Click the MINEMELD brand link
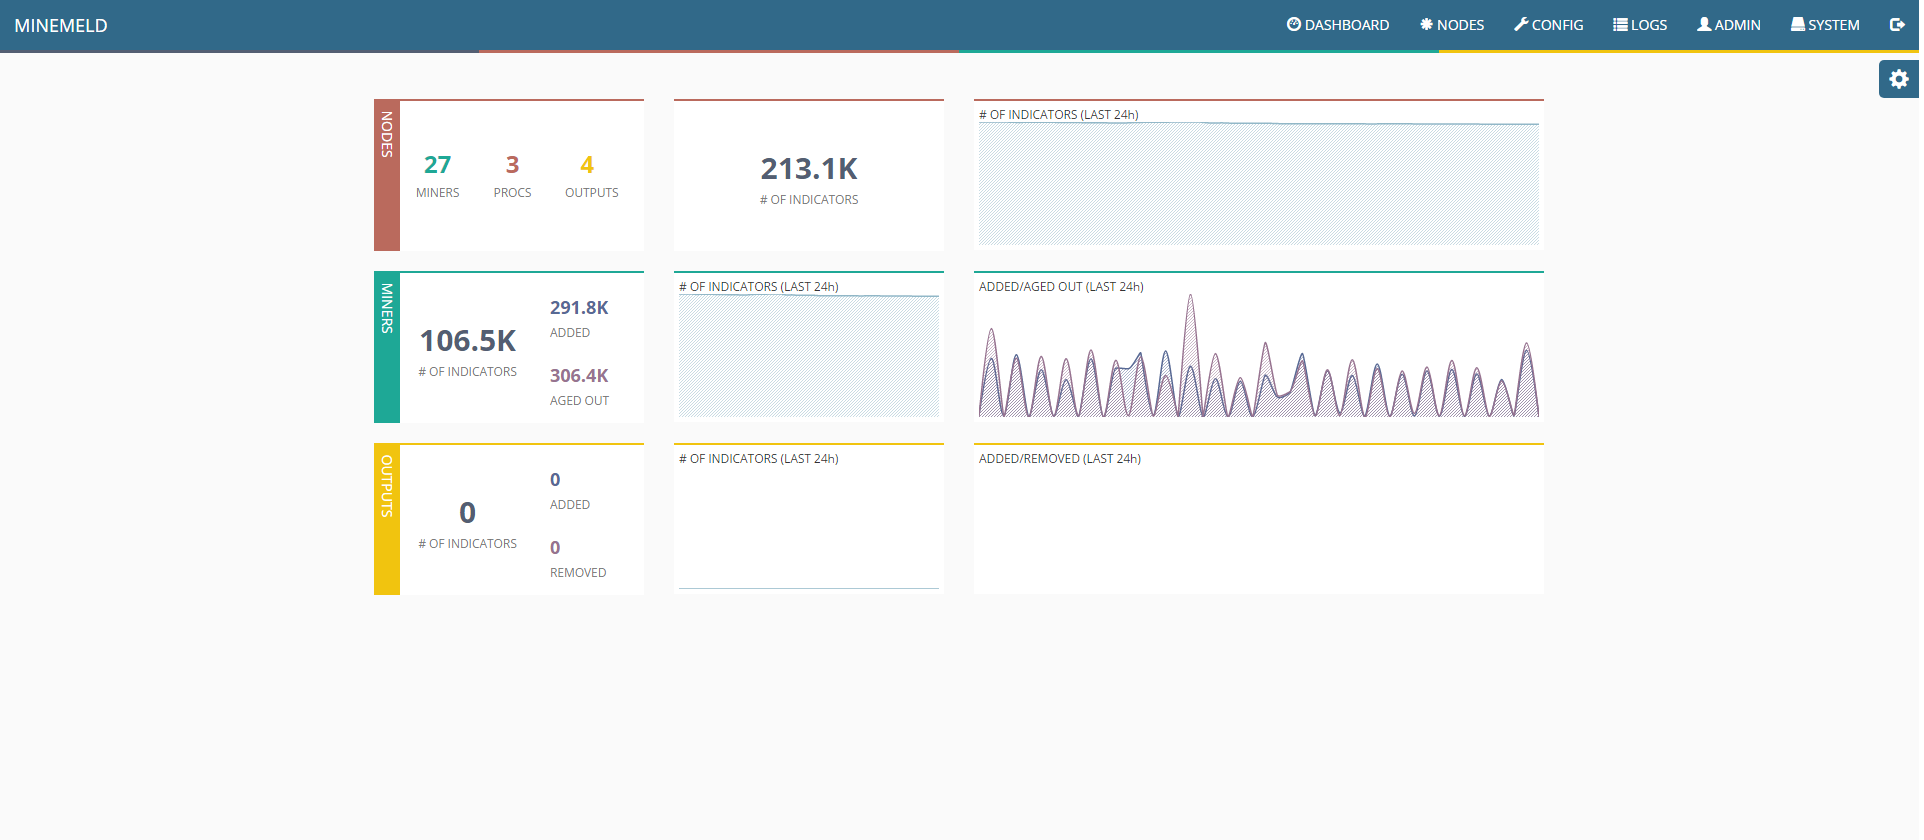The height and width of the screenshot is (840, 1924). (x=61, y=26)
